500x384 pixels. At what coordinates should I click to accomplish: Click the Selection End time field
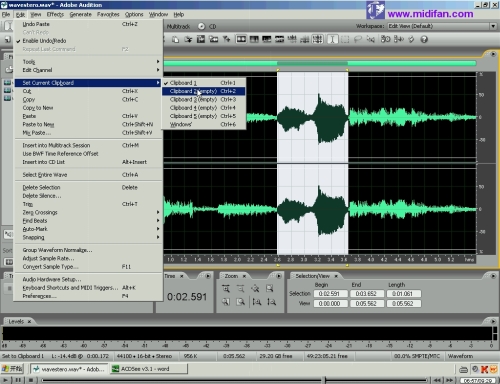point(366,294)
